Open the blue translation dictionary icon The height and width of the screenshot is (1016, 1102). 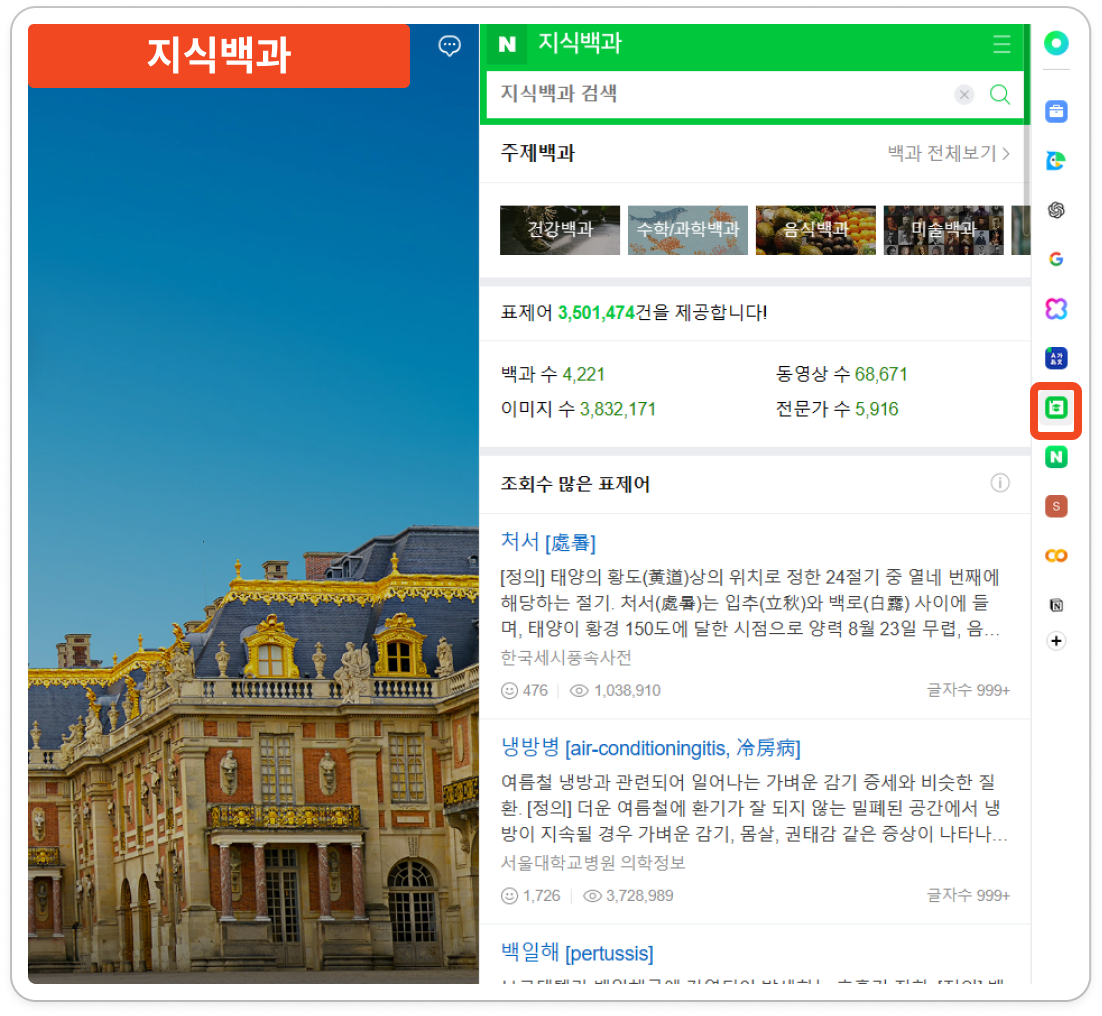[x=1056, y=358]
